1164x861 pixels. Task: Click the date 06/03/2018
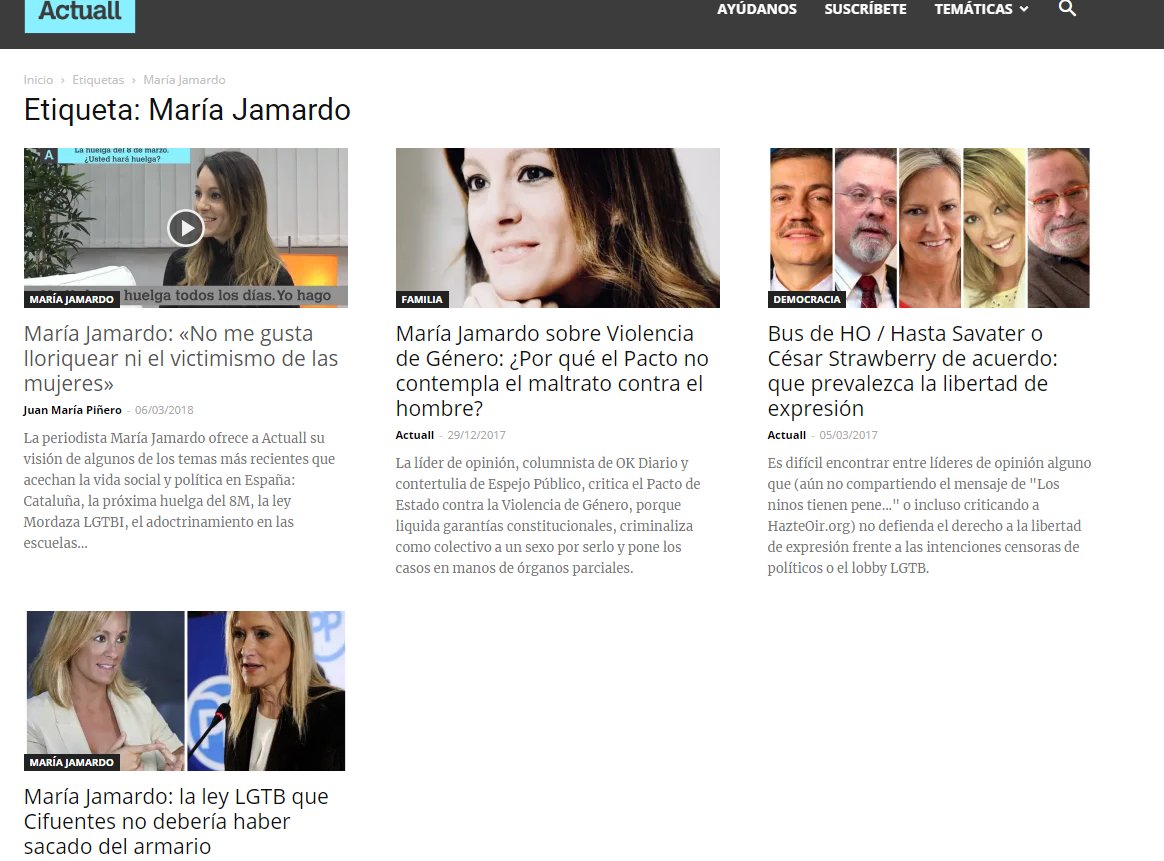click(164, 410)
